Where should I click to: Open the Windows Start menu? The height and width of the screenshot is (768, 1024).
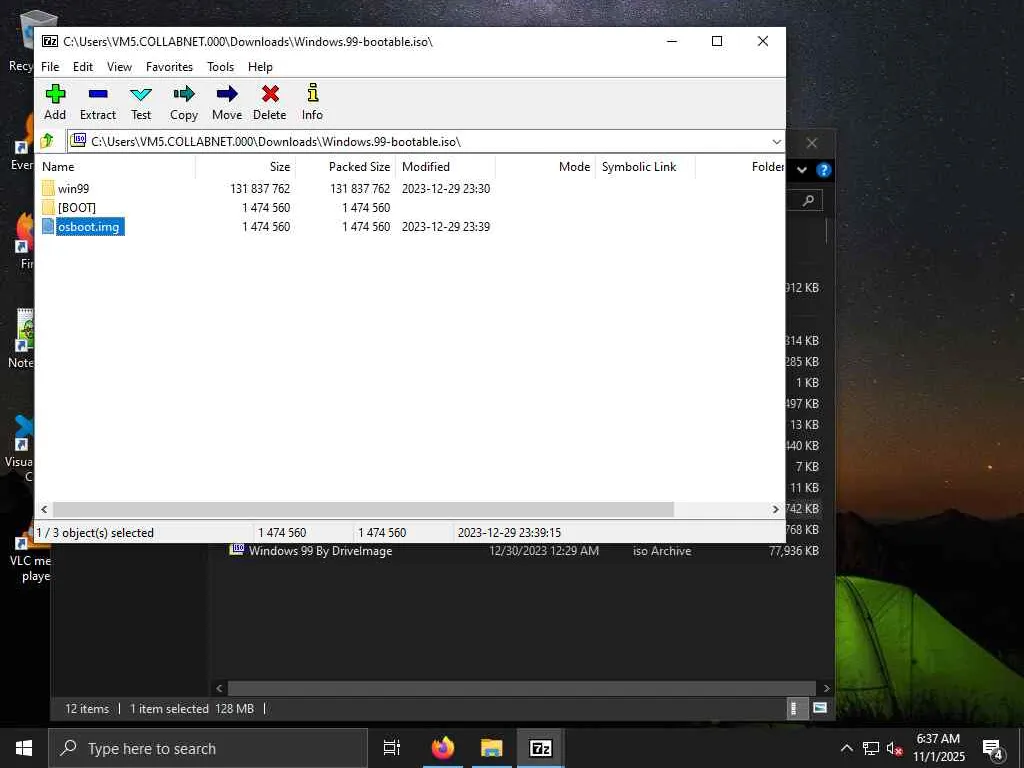click(24, 748)
